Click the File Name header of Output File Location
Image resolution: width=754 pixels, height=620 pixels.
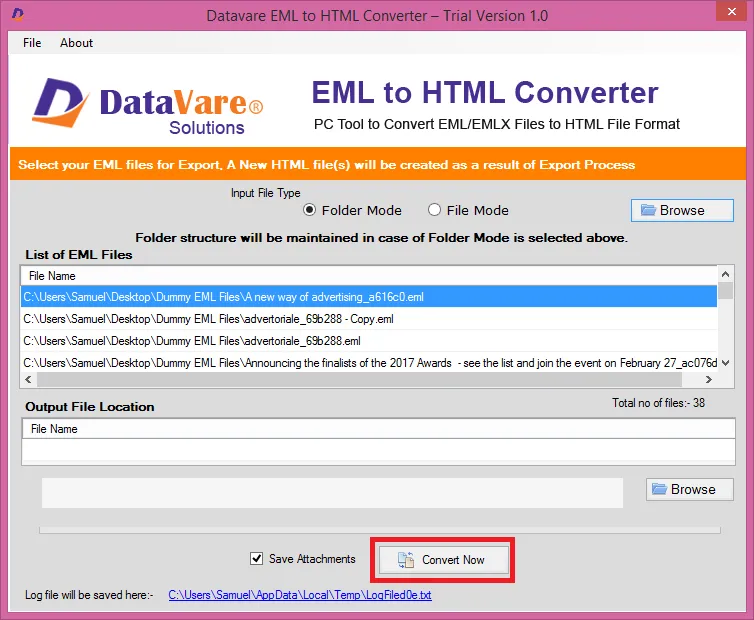pos(378,429)
